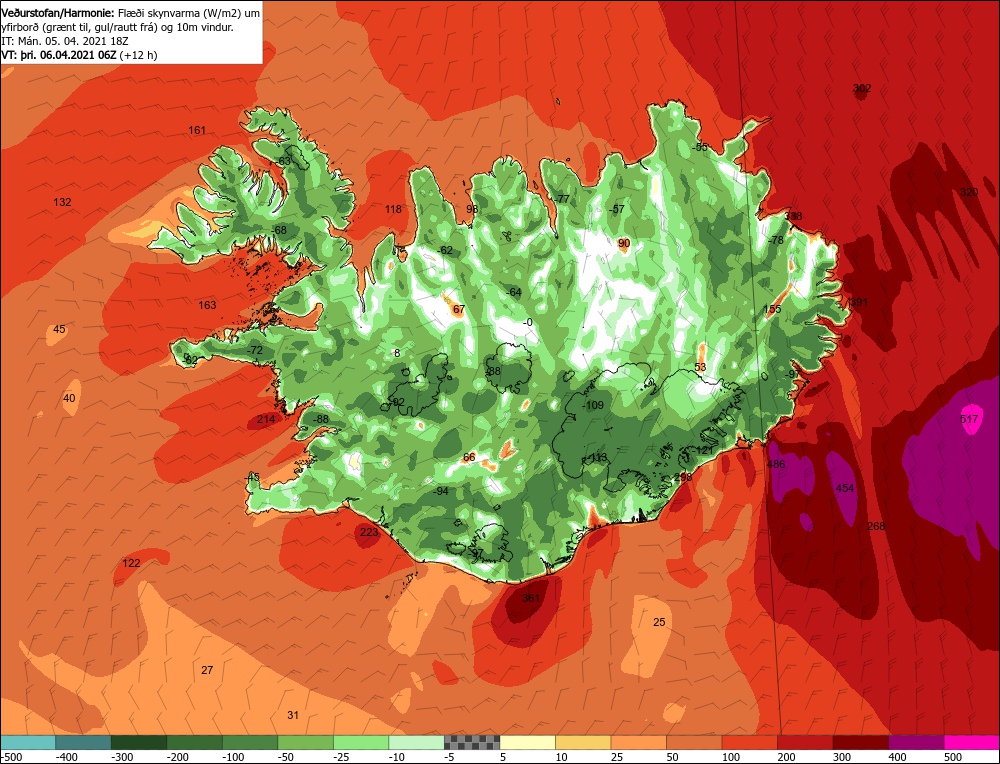The width and height of the screenshot is (1000, 764).
Task: Click the purple legend swatch above 400
Action: tap(916, 742)
